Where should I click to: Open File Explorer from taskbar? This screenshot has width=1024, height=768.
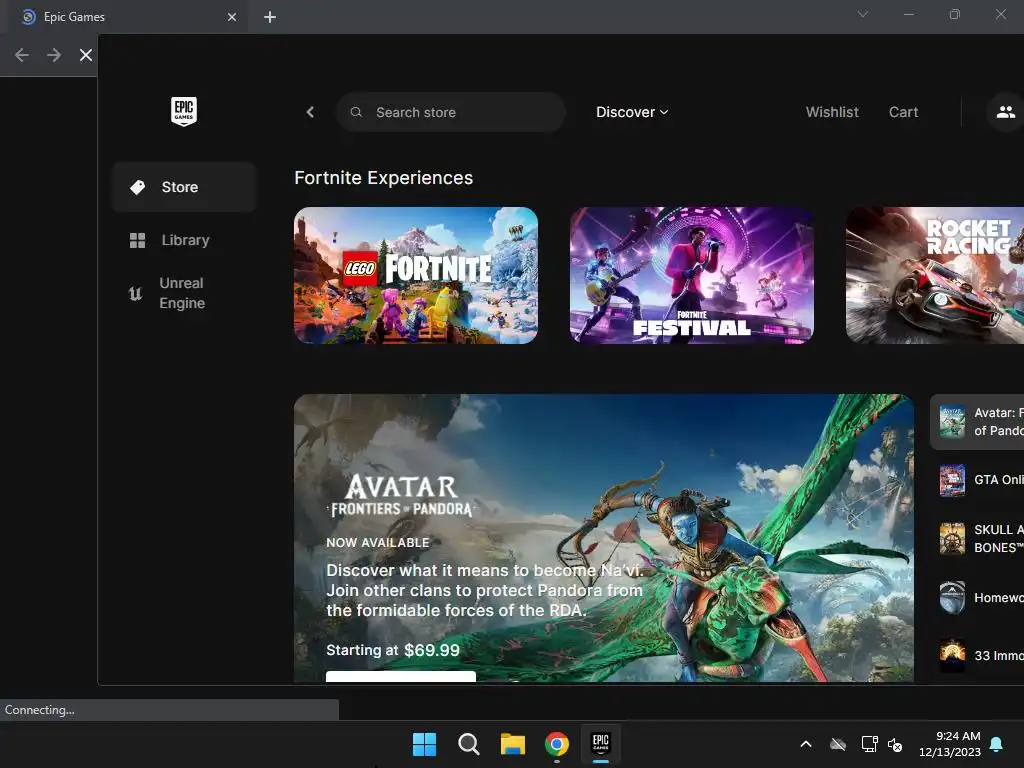point(513,744)
